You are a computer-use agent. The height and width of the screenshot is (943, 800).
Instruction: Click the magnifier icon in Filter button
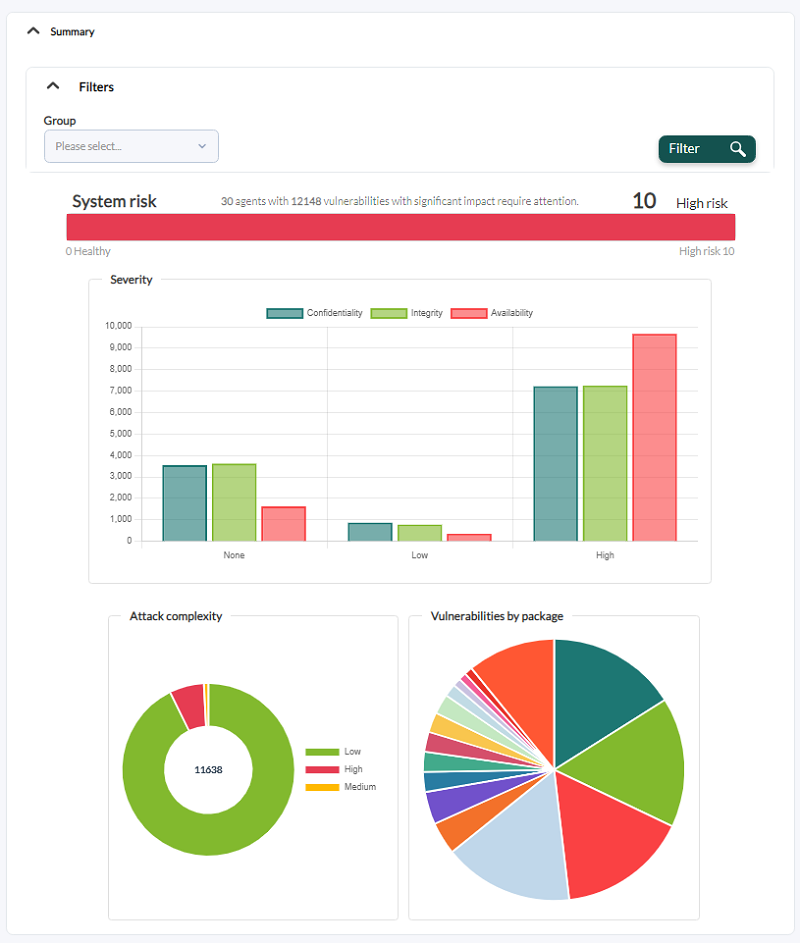coord(737,149)
